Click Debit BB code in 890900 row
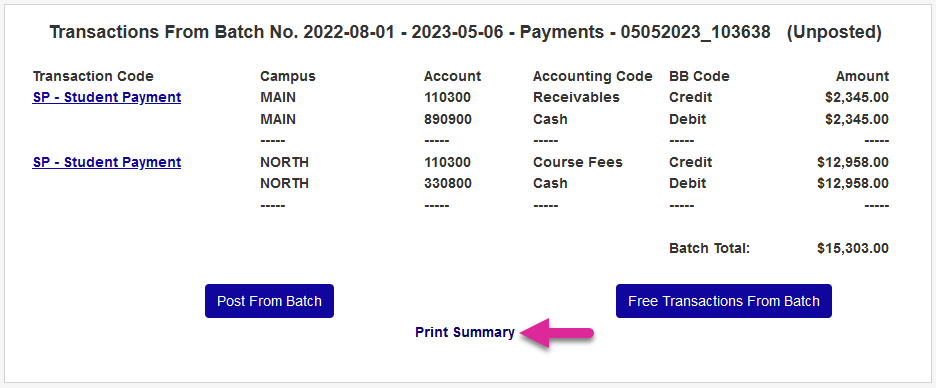This screenshot has width=936, height=388. point(688,119)
